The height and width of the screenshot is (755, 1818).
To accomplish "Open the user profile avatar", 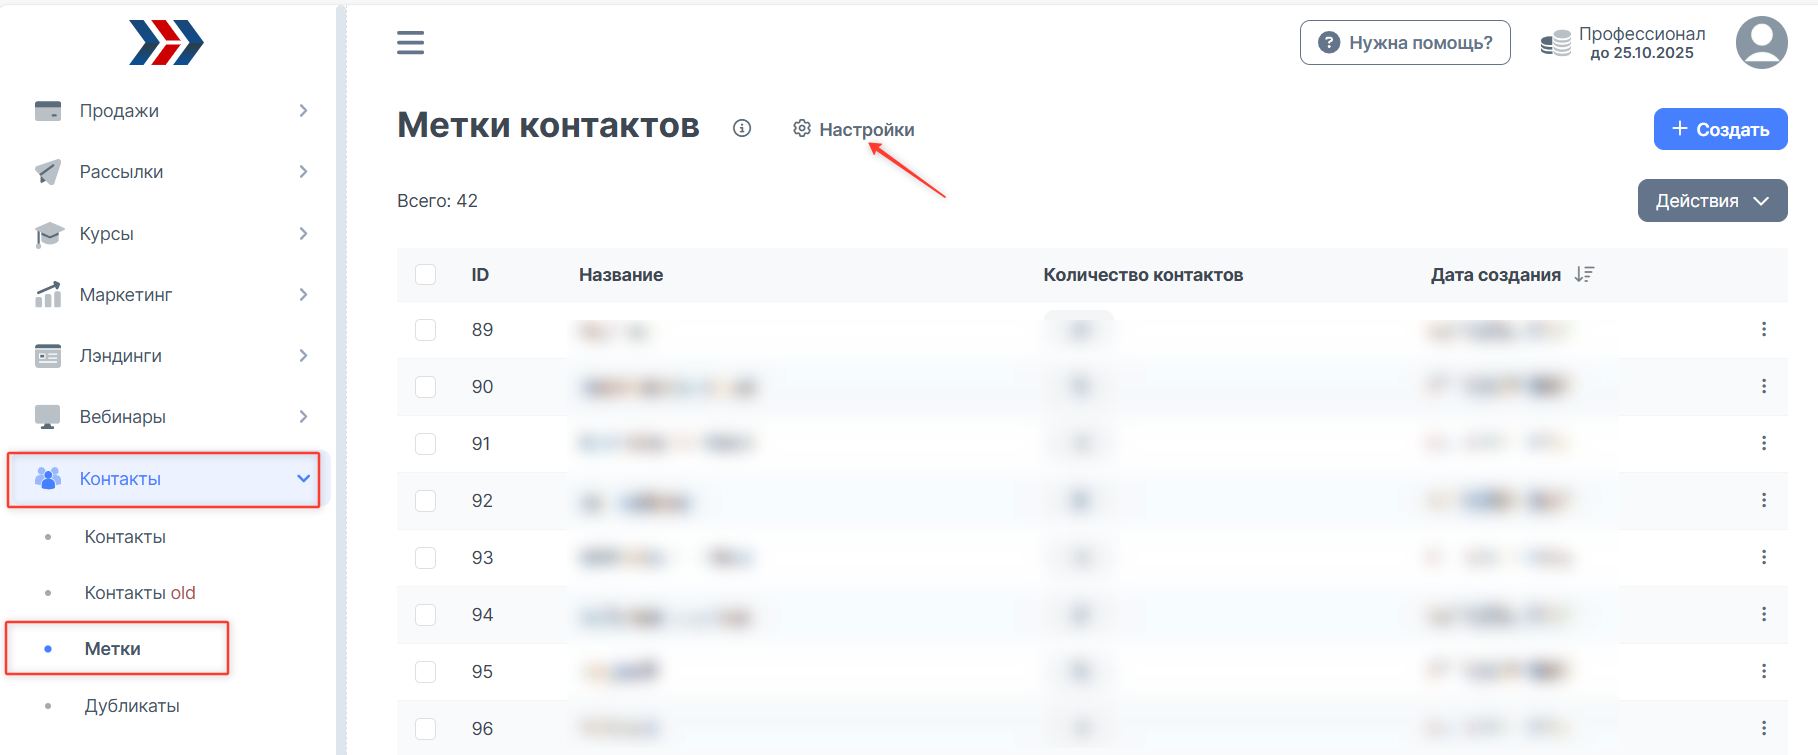I will [1761, 43].
